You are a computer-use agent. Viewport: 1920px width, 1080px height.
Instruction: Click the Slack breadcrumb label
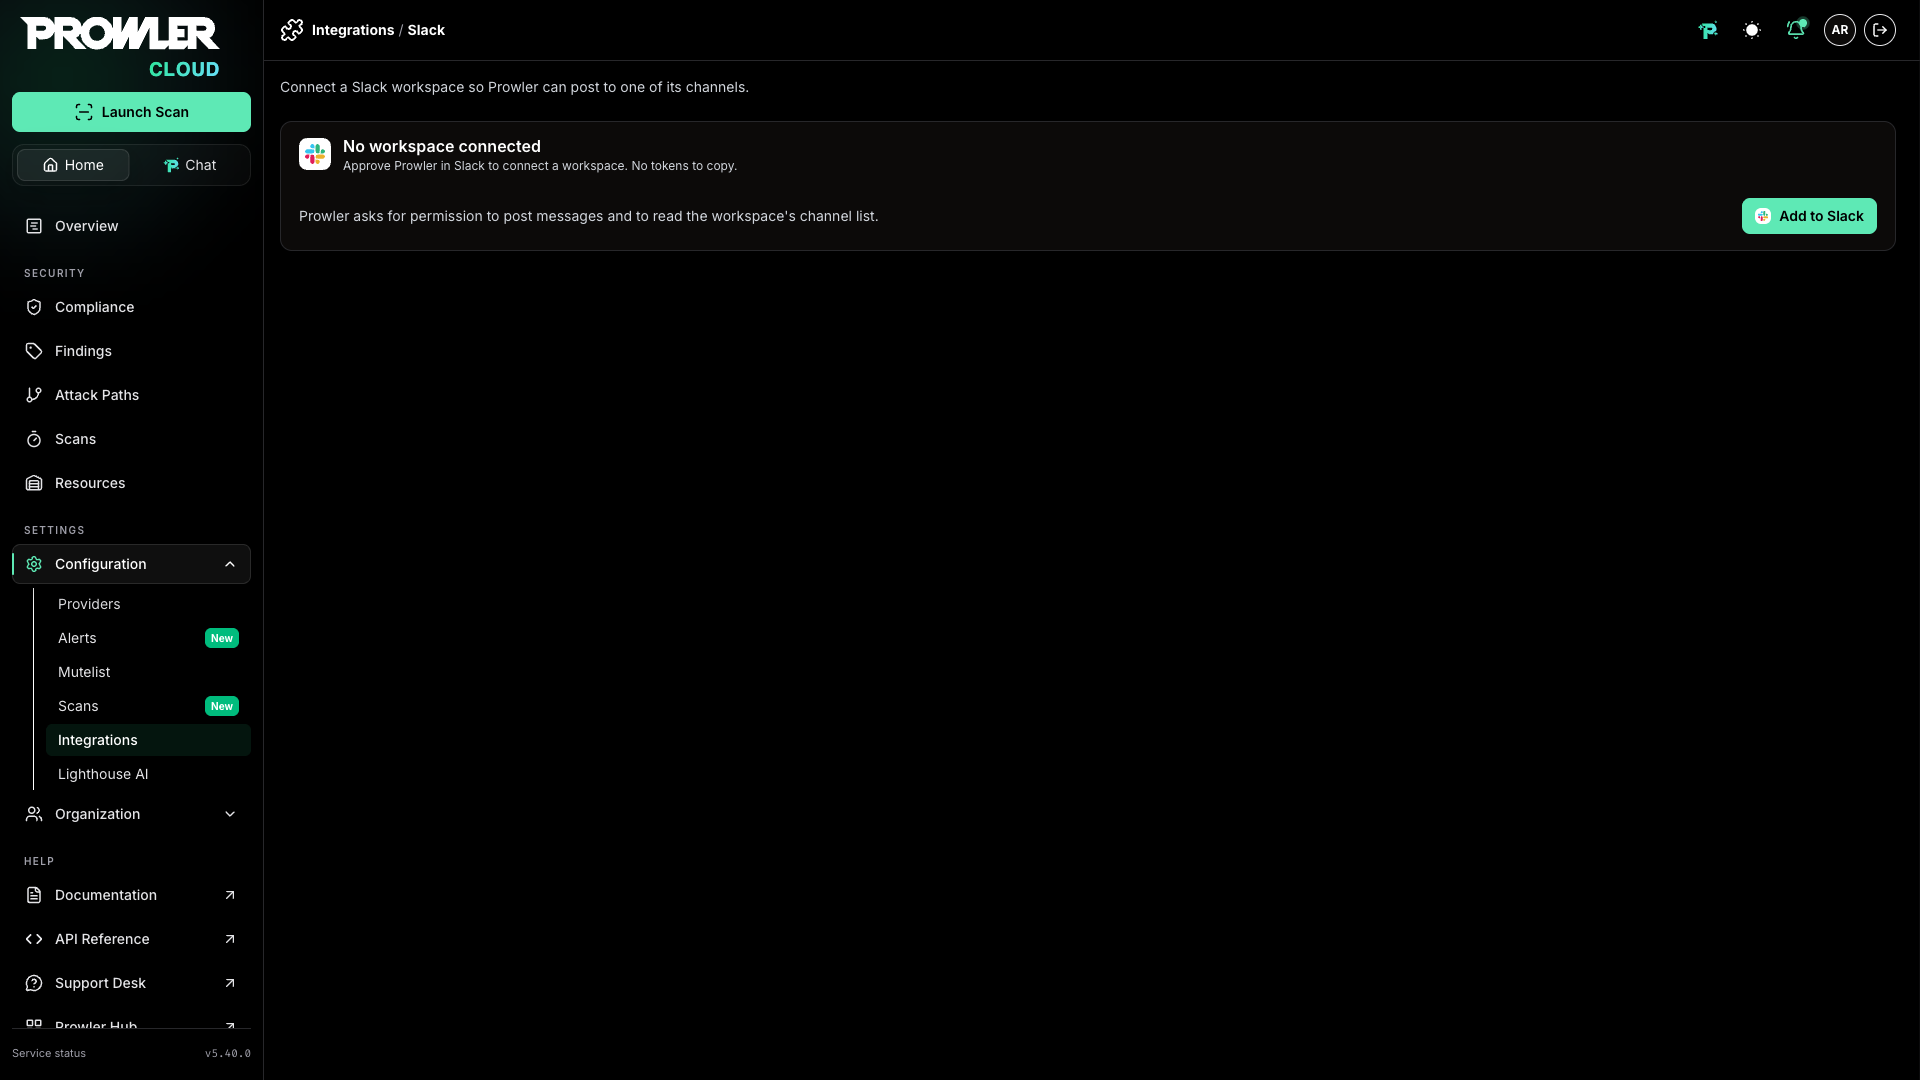(x=426, y=30)
